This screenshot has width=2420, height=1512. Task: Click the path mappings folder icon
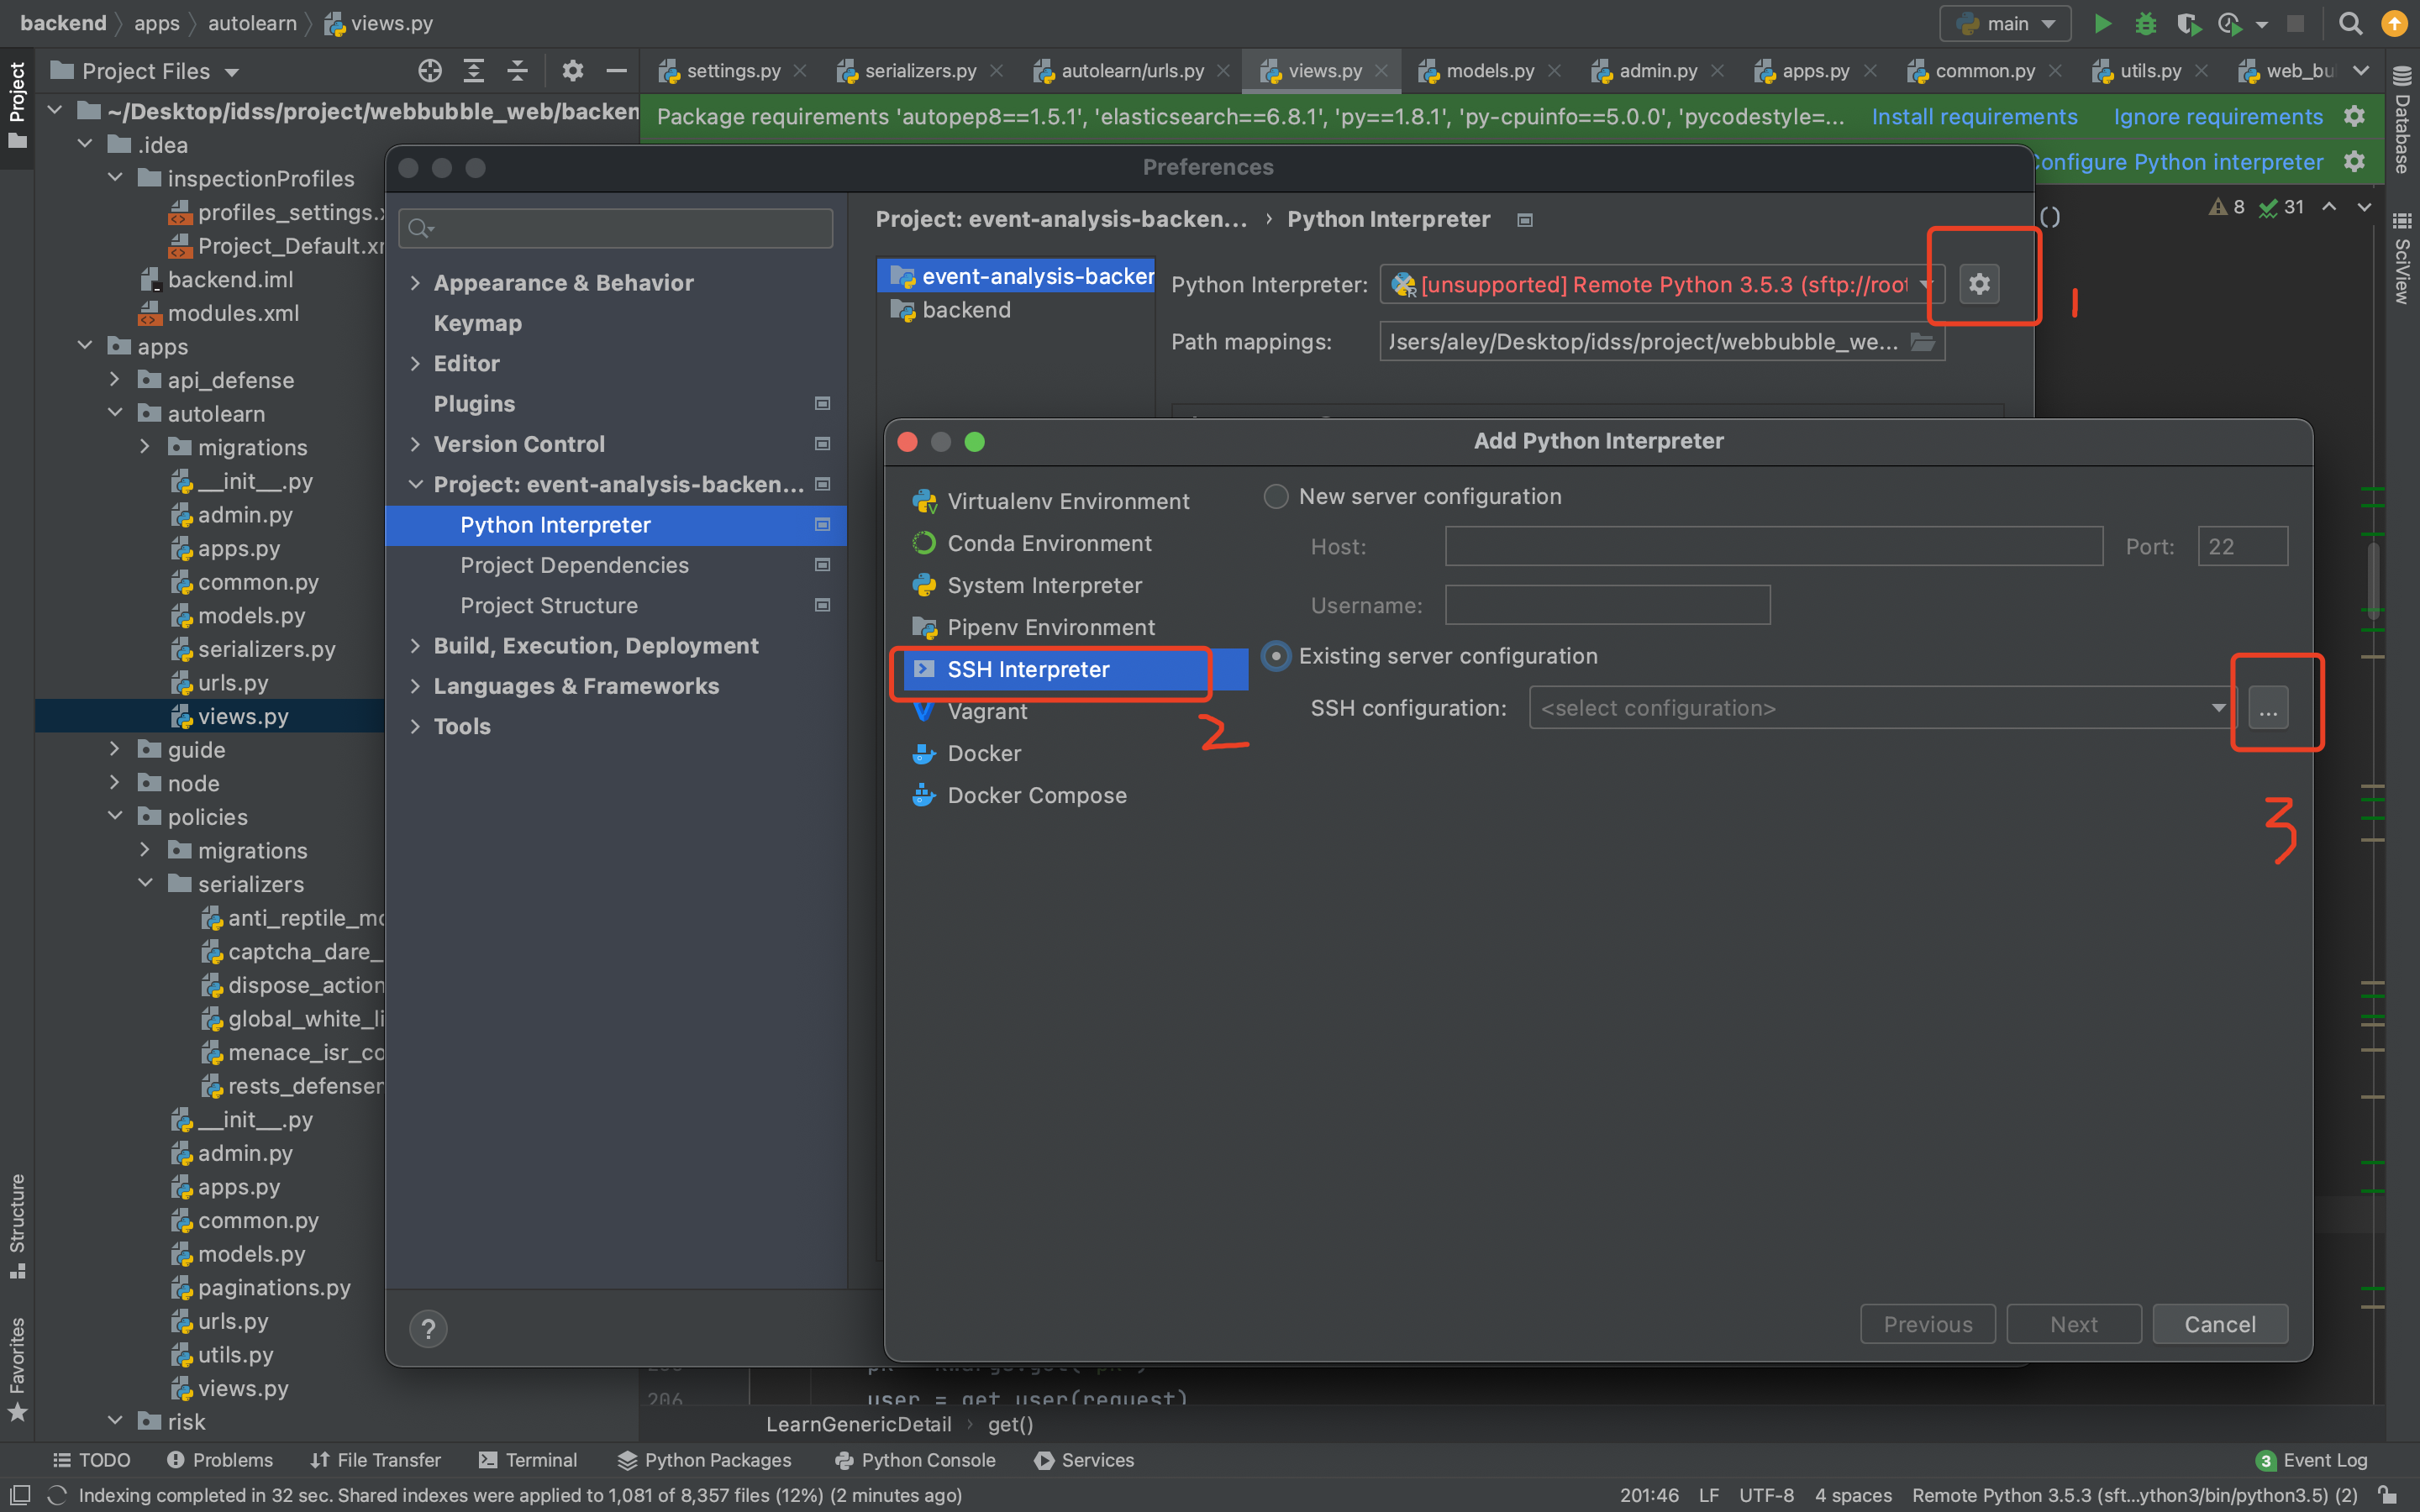point(1922,342)
